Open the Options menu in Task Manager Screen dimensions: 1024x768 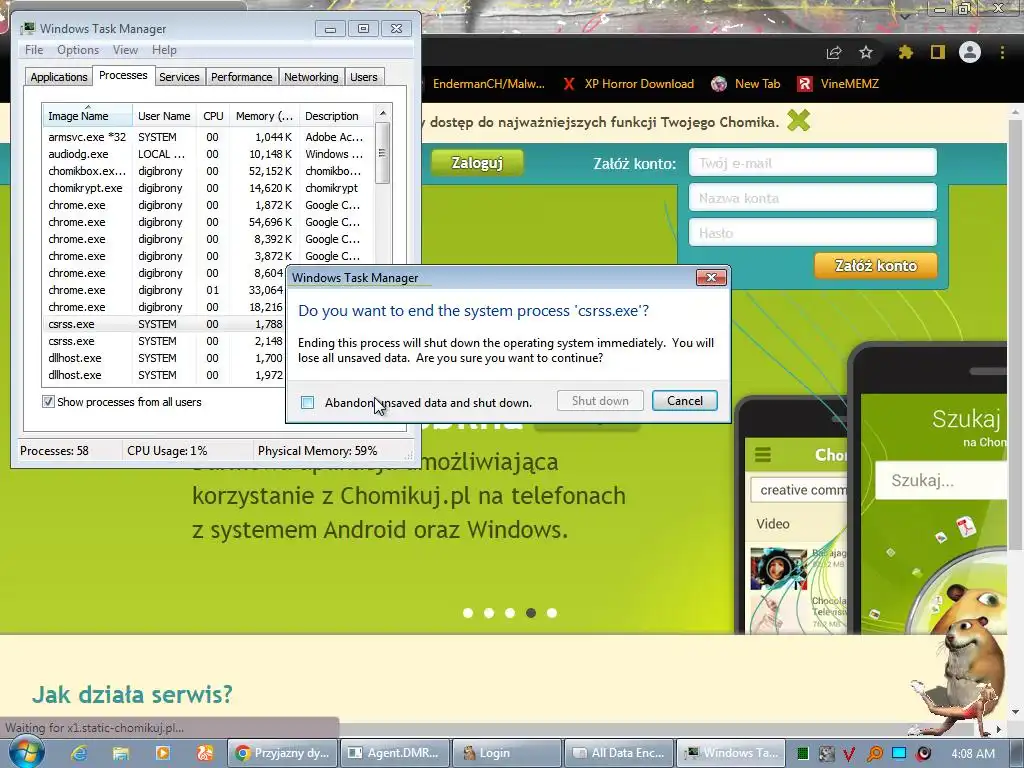[78, 50]
